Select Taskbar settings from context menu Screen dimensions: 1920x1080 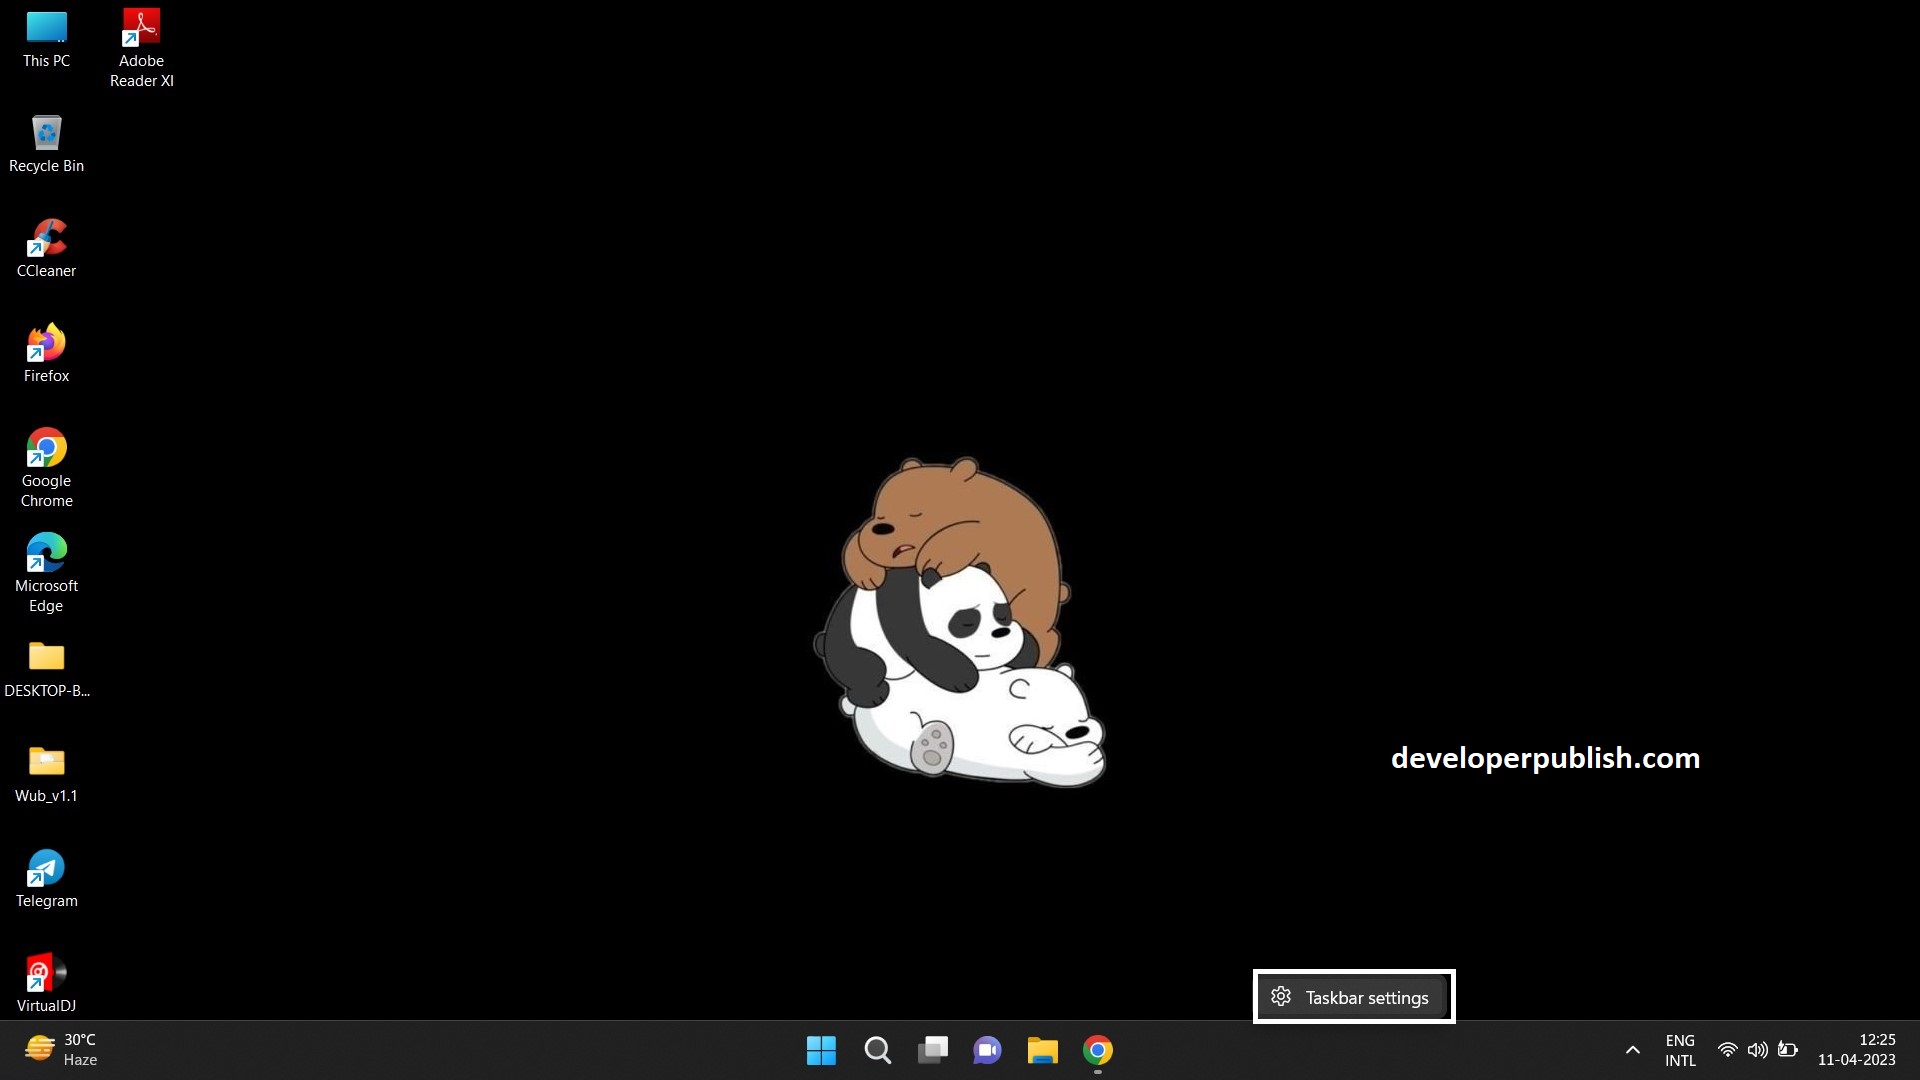[x=1353, y=996]
